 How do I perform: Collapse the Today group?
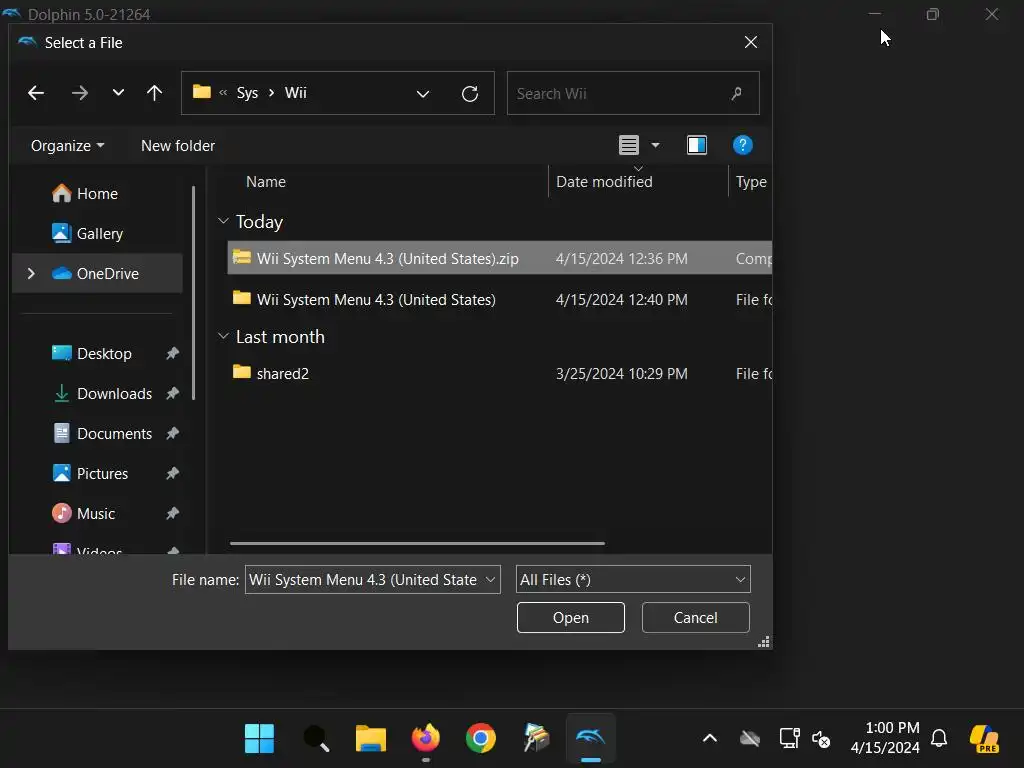pos(223,221)
